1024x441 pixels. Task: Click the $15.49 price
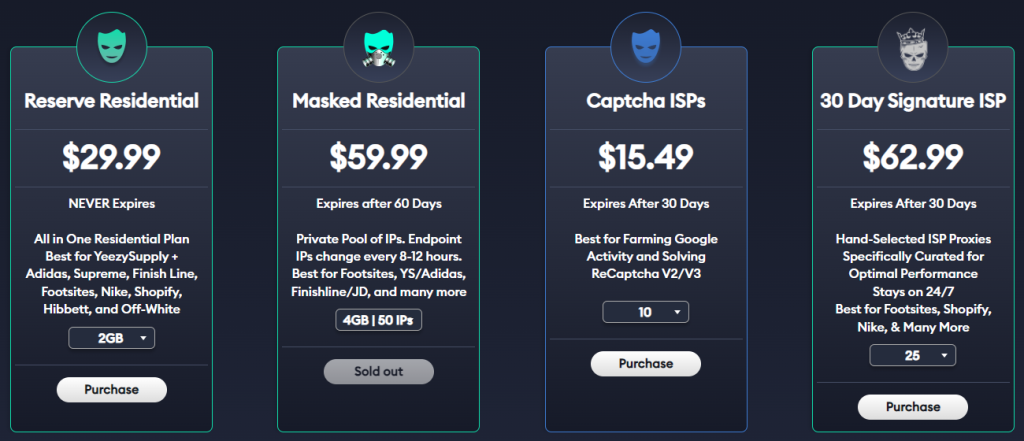tap(645, 157)
